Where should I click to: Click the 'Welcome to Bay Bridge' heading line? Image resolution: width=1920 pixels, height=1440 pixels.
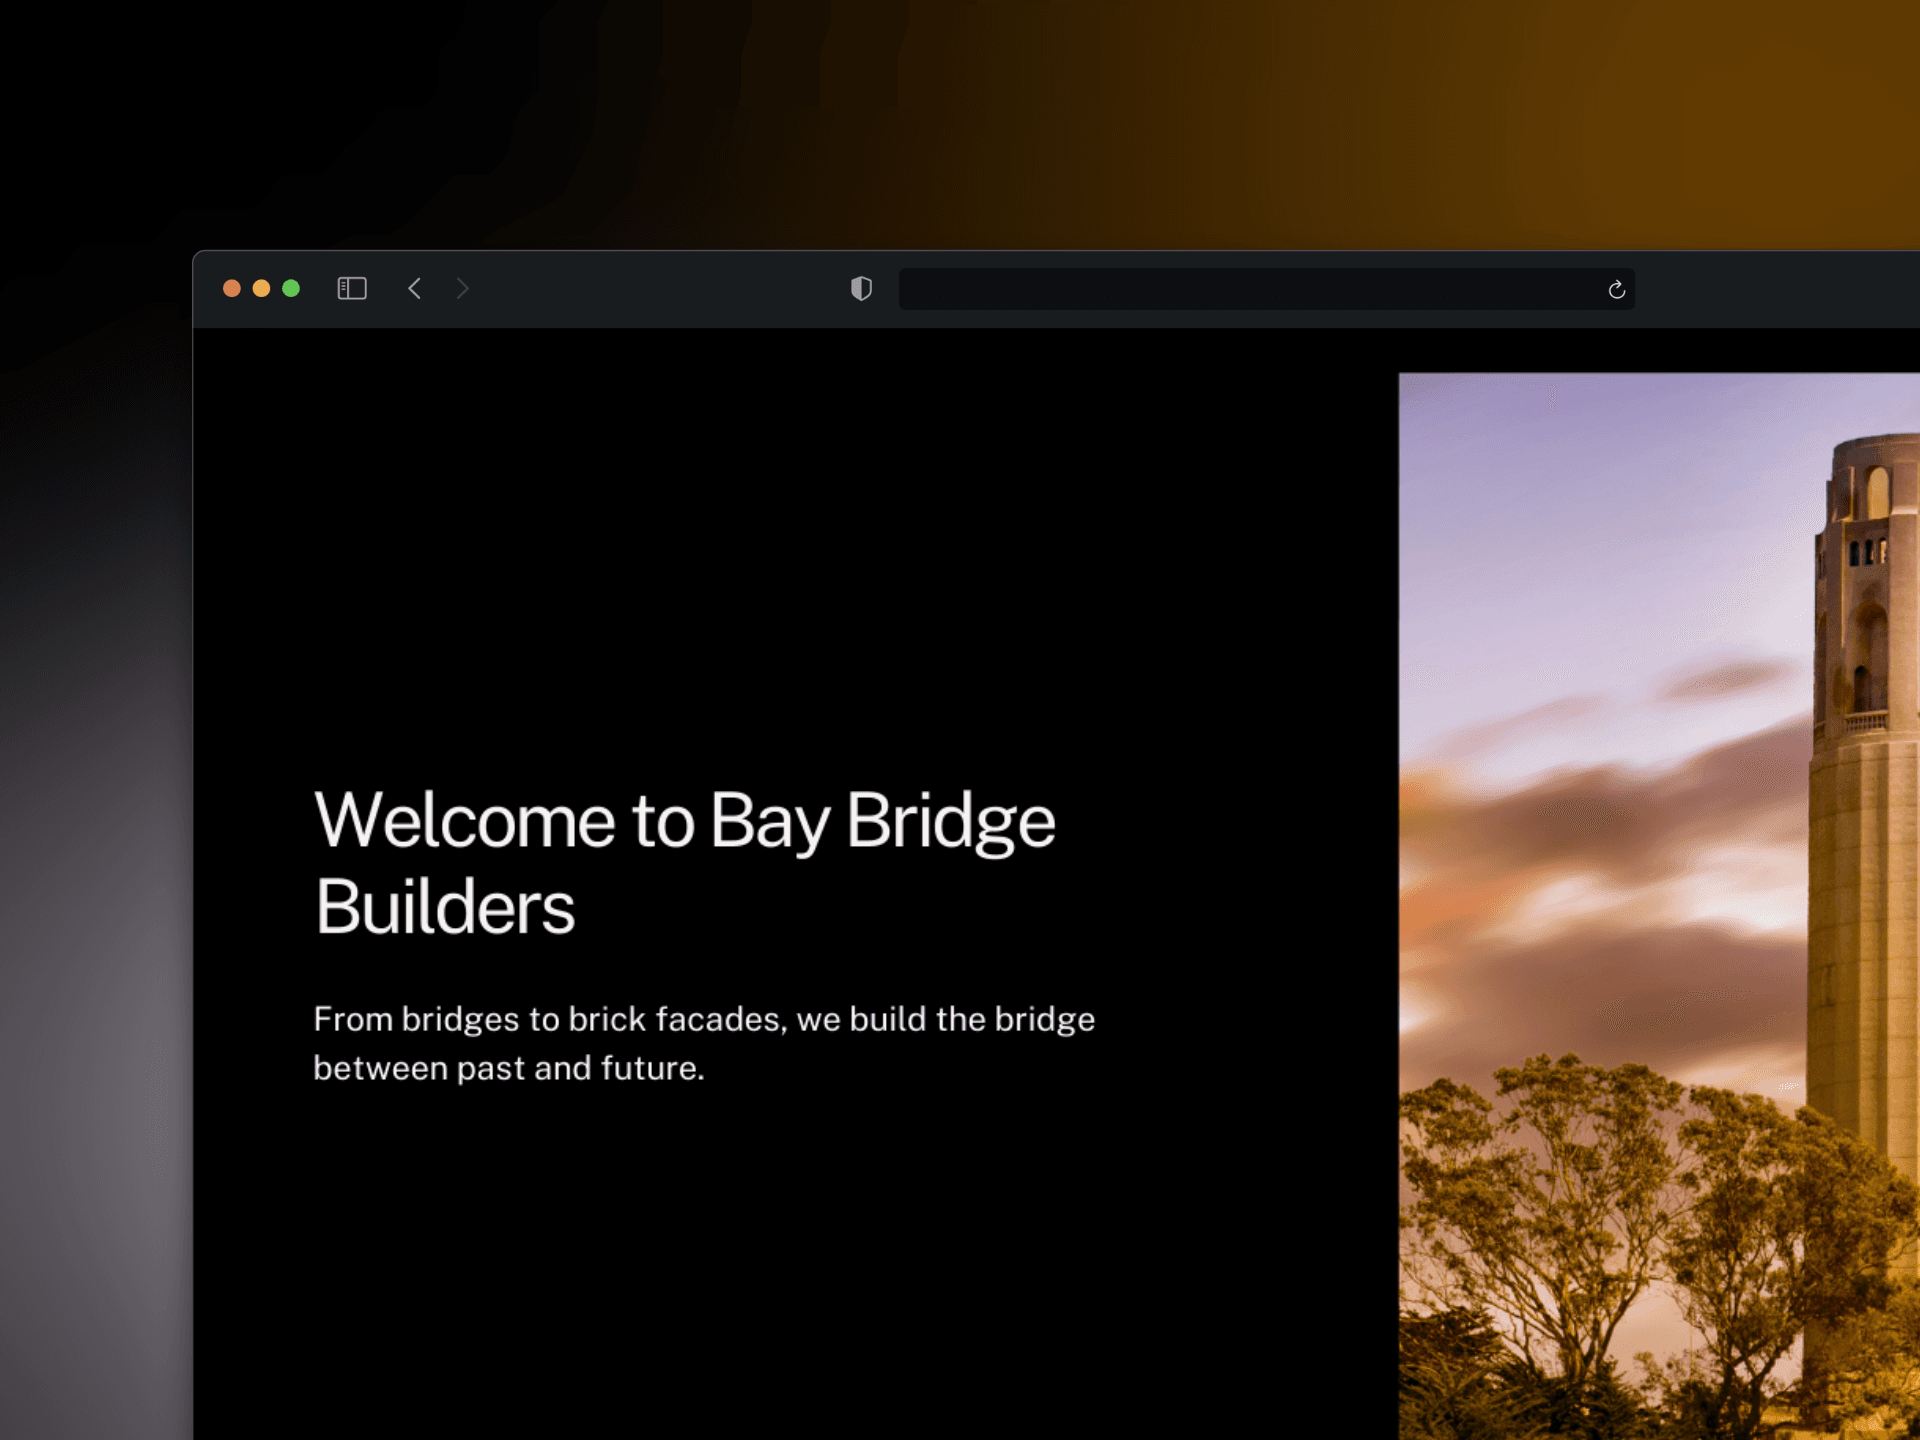click(684, 821)
